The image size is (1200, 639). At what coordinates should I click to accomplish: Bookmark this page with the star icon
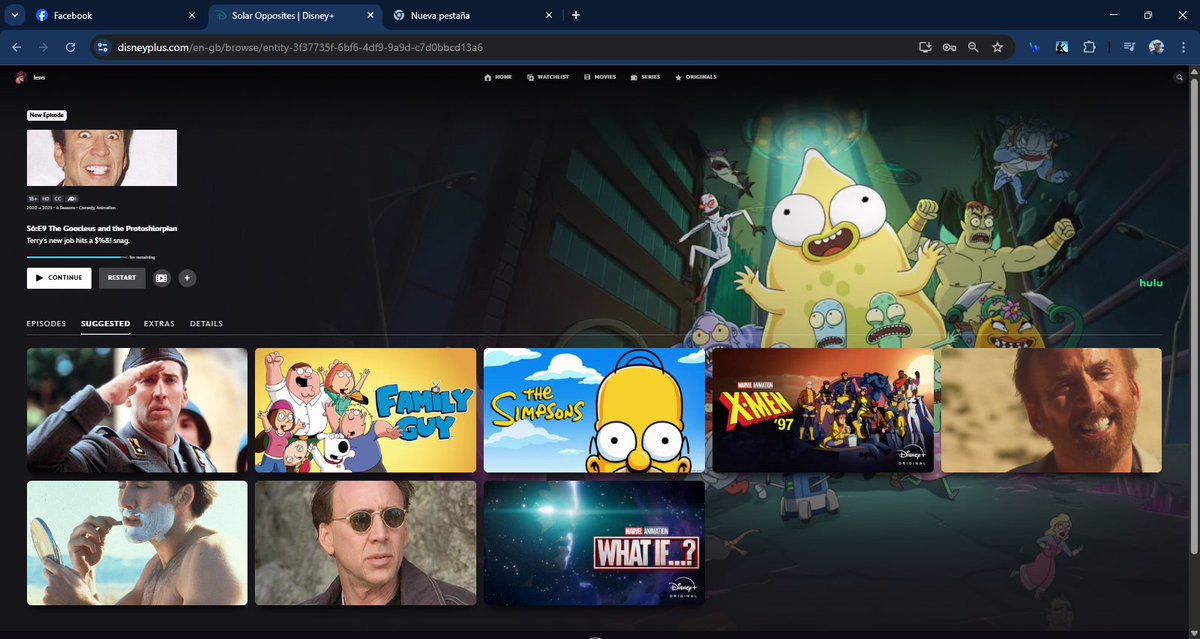(997, 47)
